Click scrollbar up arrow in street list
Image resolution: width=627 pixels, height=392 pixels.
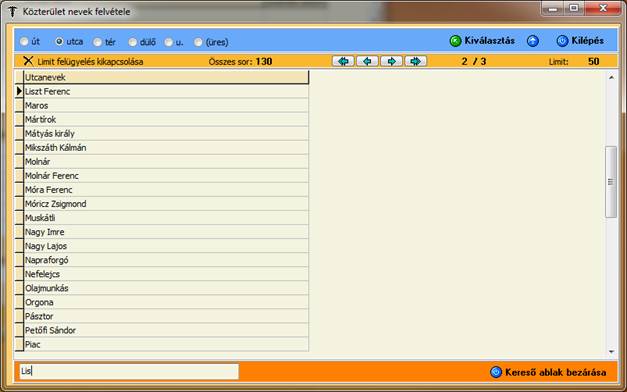(x=611, y=77)
